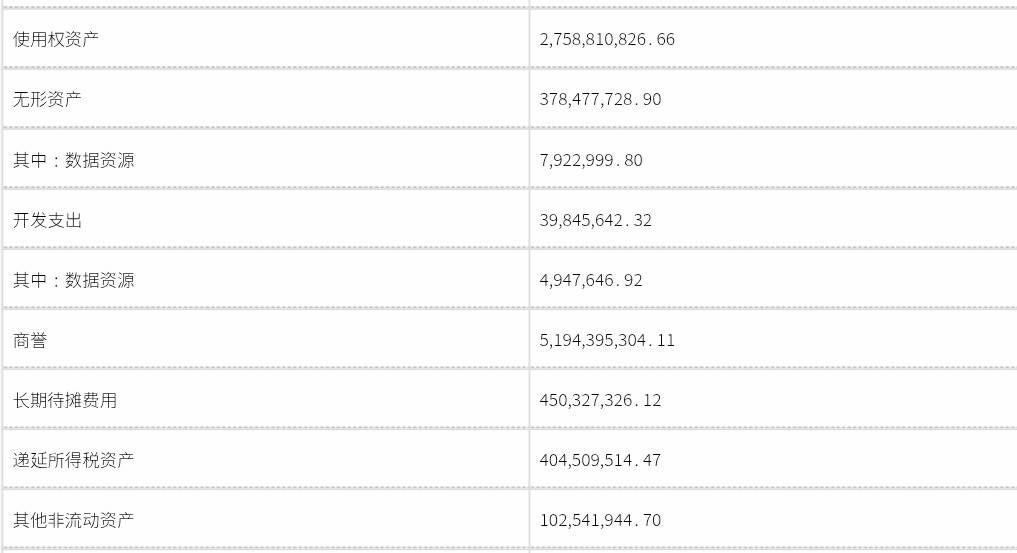This screenshot has height=553, width=1017.
Task: Select the amount 378,477,728.90
Action: click(x=600, y=99)
